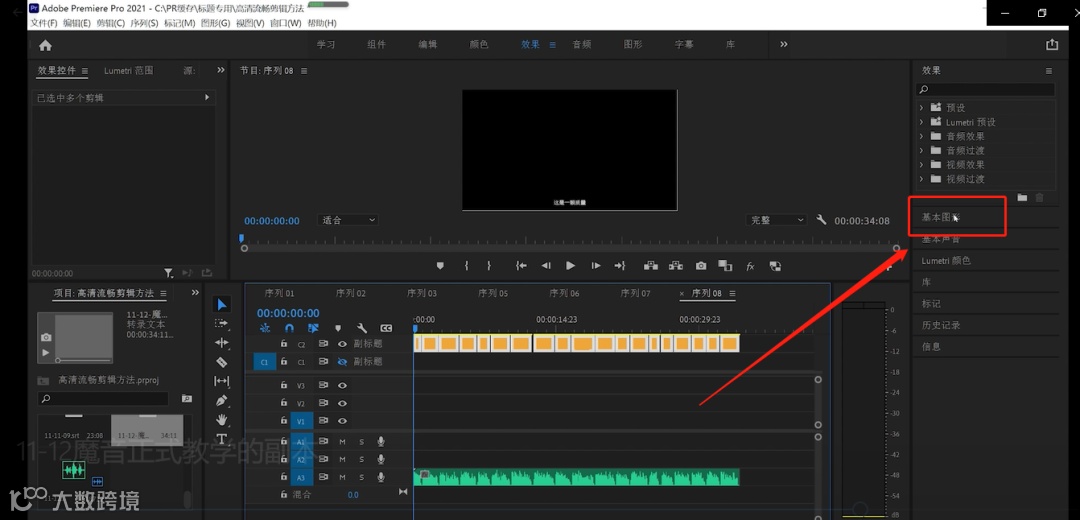The height and width of the screenshot is (520, 1080).
Task: Toggle global FX mute button
Action: (x=751, y=267)
